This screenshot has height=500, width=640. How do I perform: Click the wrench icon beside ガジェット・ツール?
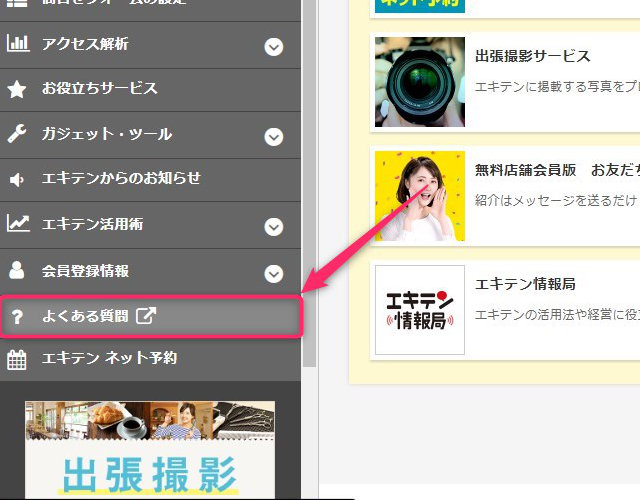[17, 133]
